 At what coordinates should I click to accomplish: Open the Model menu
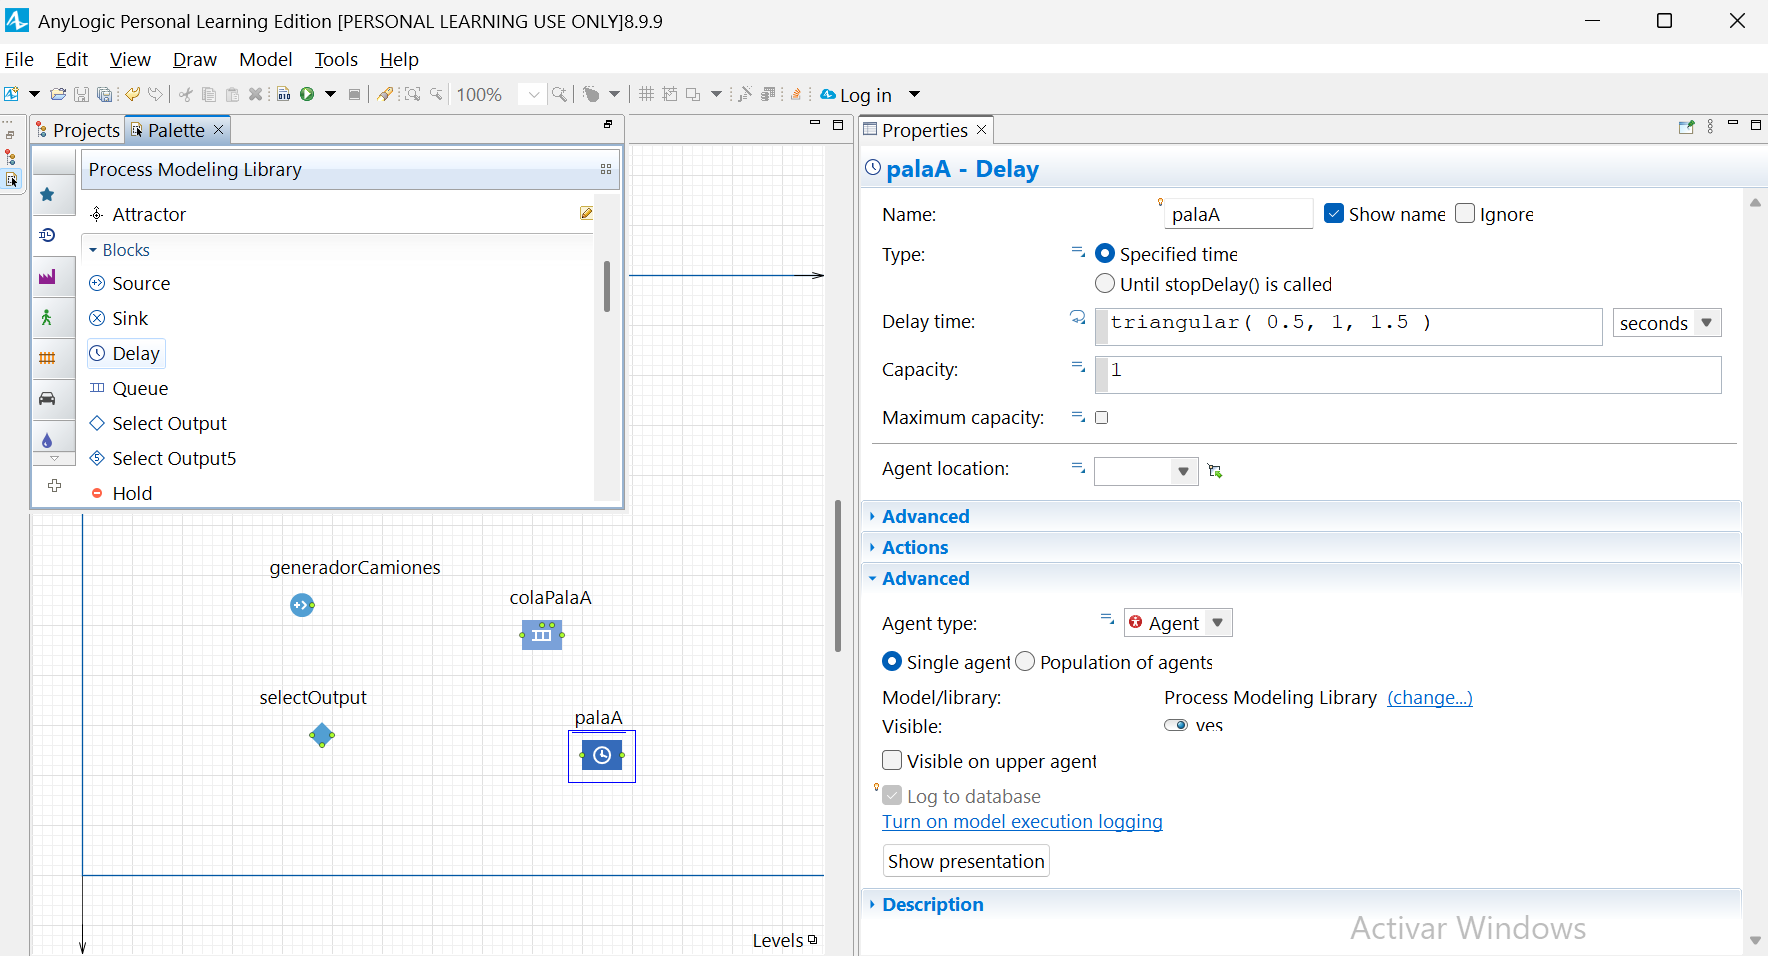tap(266, 60)
